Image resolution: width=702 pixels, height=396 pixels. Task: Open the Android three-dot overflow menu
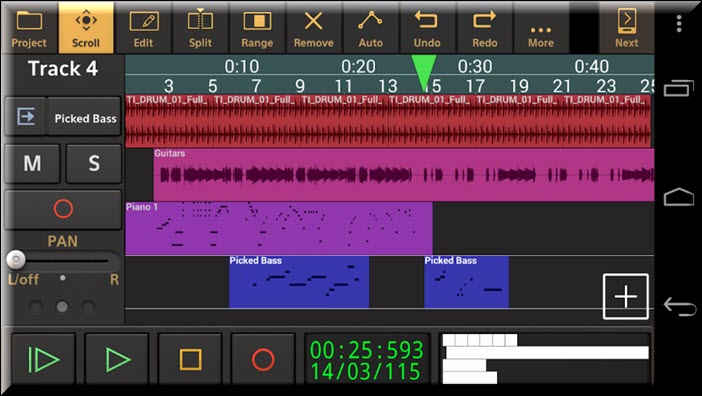(x=679, y=23)
